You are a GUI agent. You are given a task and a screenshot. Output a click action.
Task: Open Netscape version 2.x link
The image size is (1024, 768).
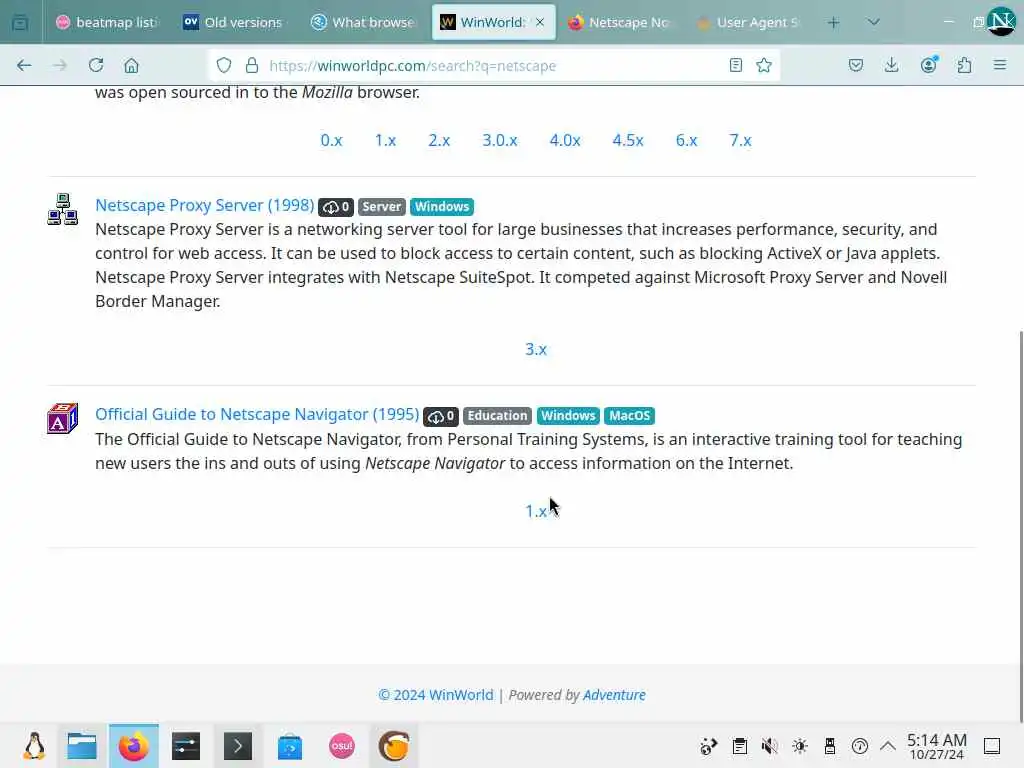click(439, 140)
